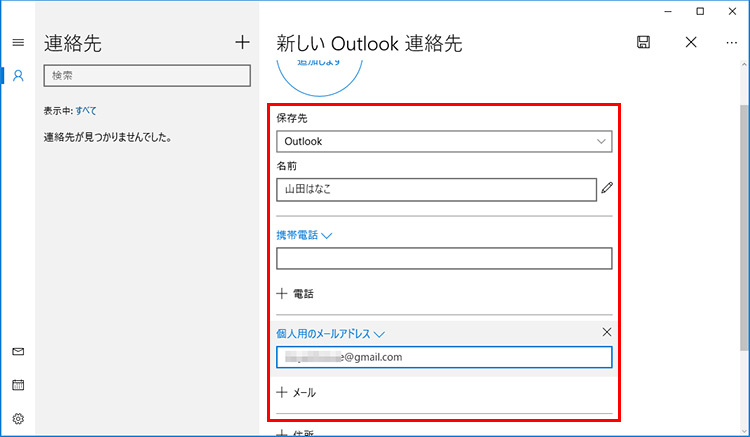Image resolution: width=750 pixels, height=437 pixels.
Task: Add another email with メール button
Action: 296,393
